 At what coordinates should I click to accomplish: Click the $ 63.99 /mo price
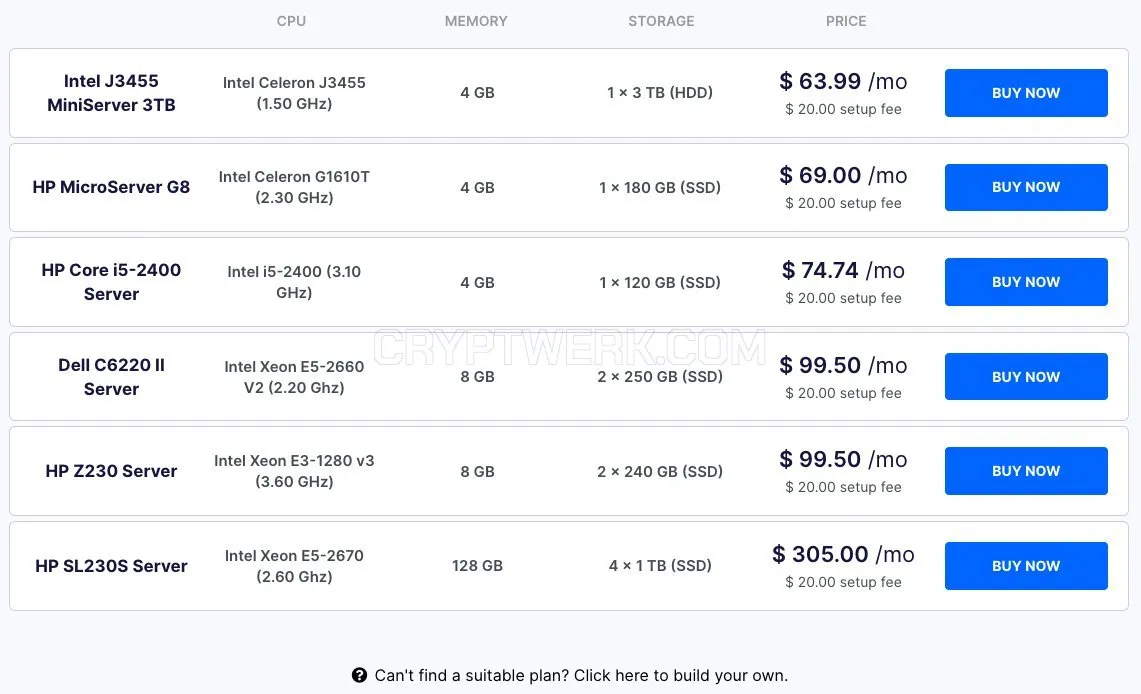click(x=843, y=81)
